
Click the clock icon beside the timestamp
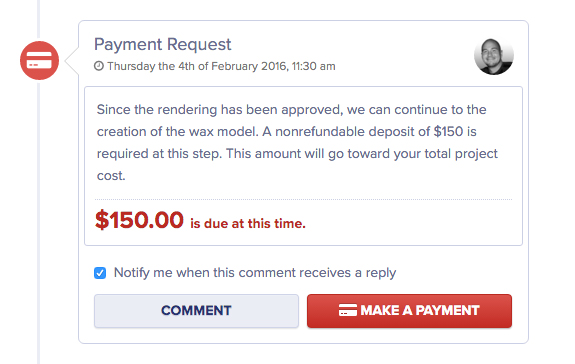point(99,66)
